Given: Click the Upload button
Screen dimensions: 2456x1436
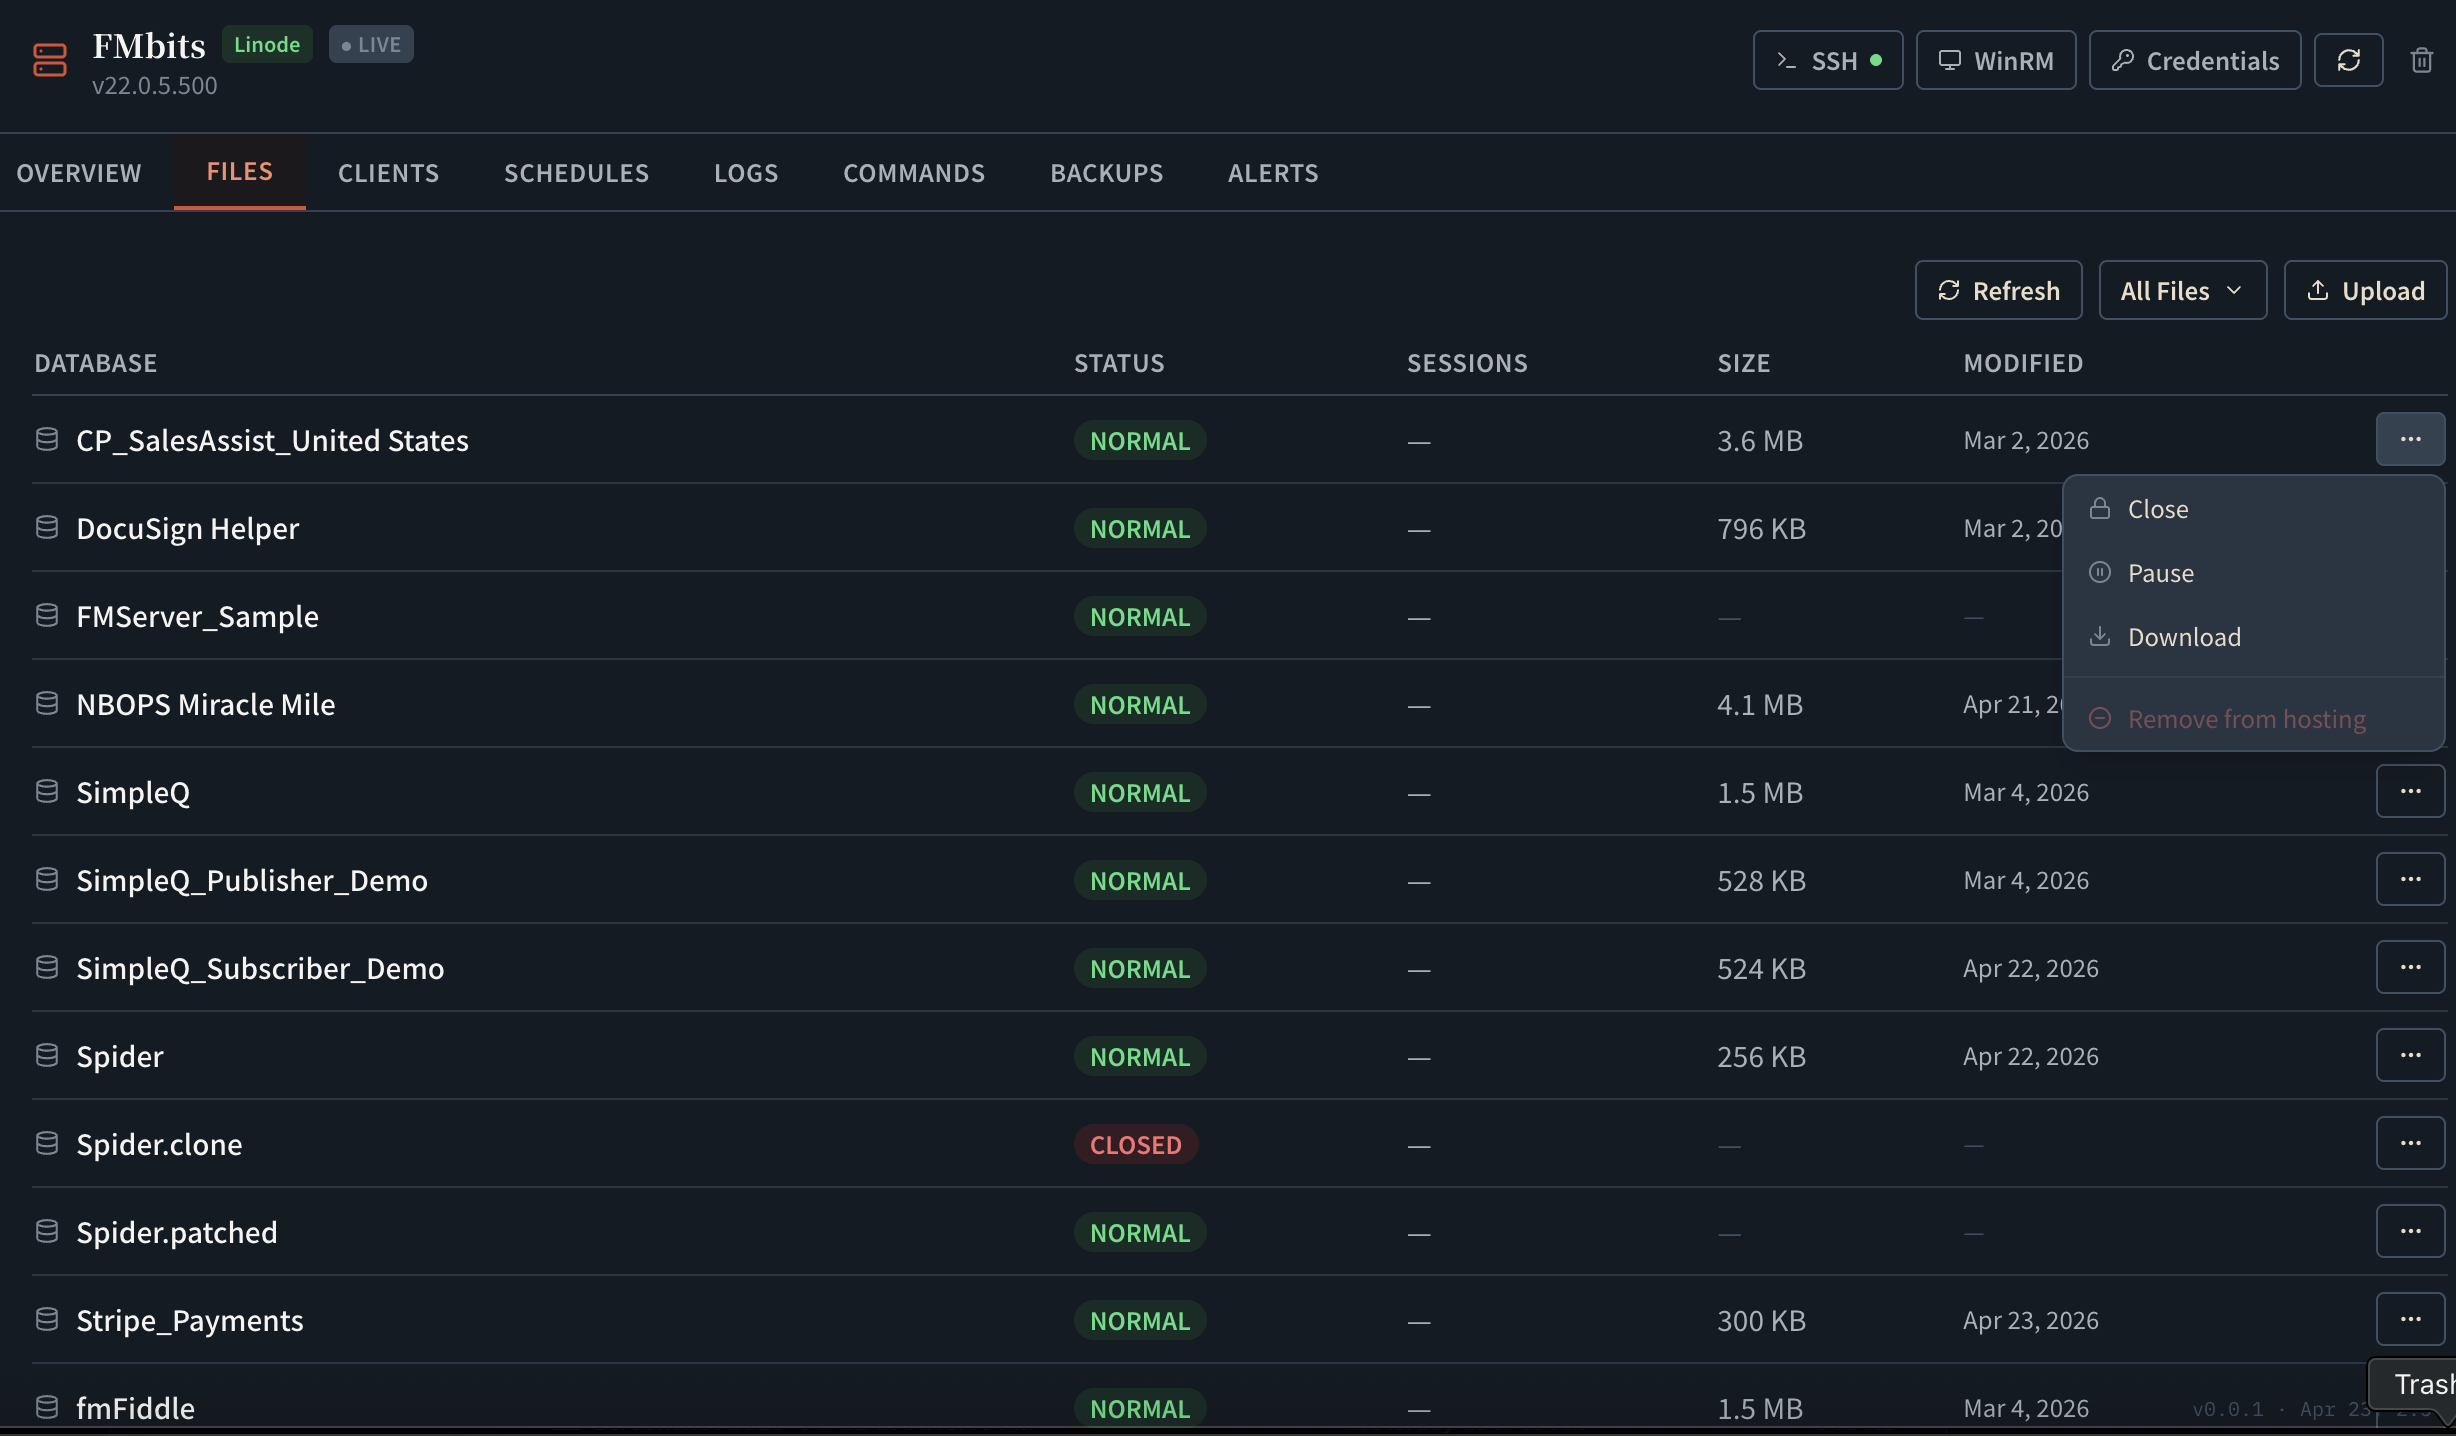Looking at the screenshot, I should click(2365, 291).
